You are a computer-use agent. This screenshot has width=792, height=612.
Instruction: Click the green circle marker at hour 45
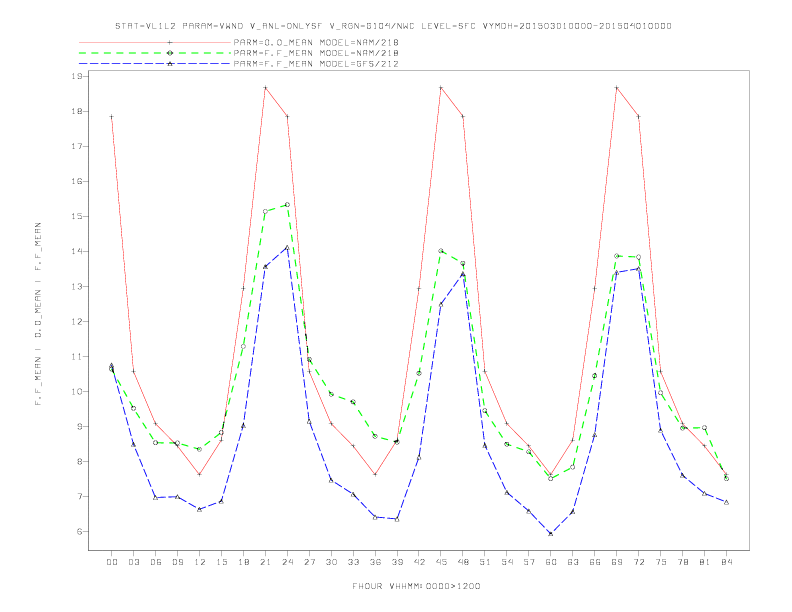(x=441, y=250)
